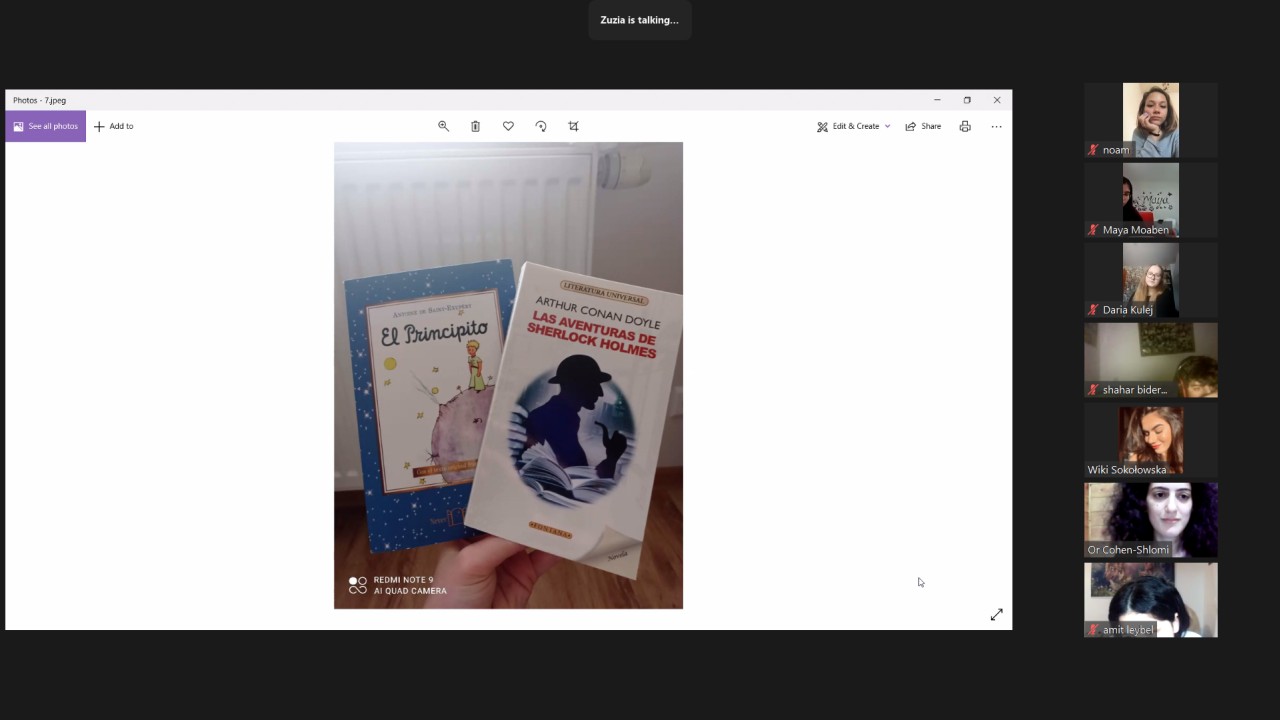Rotate the photo with the rotate icon
This screenshot has width=1280, height=720.
click(x=541, y=126)
